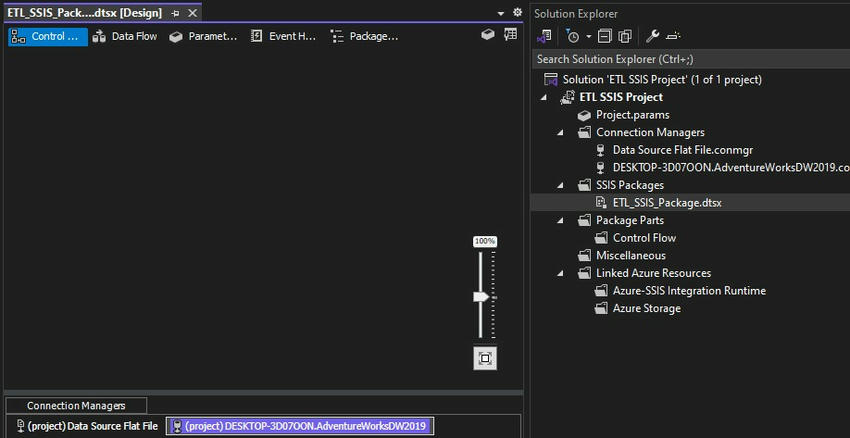Collapse the SSIS Packages folder arrow
This screenshot has height=438, width=850.
(561, 185)
